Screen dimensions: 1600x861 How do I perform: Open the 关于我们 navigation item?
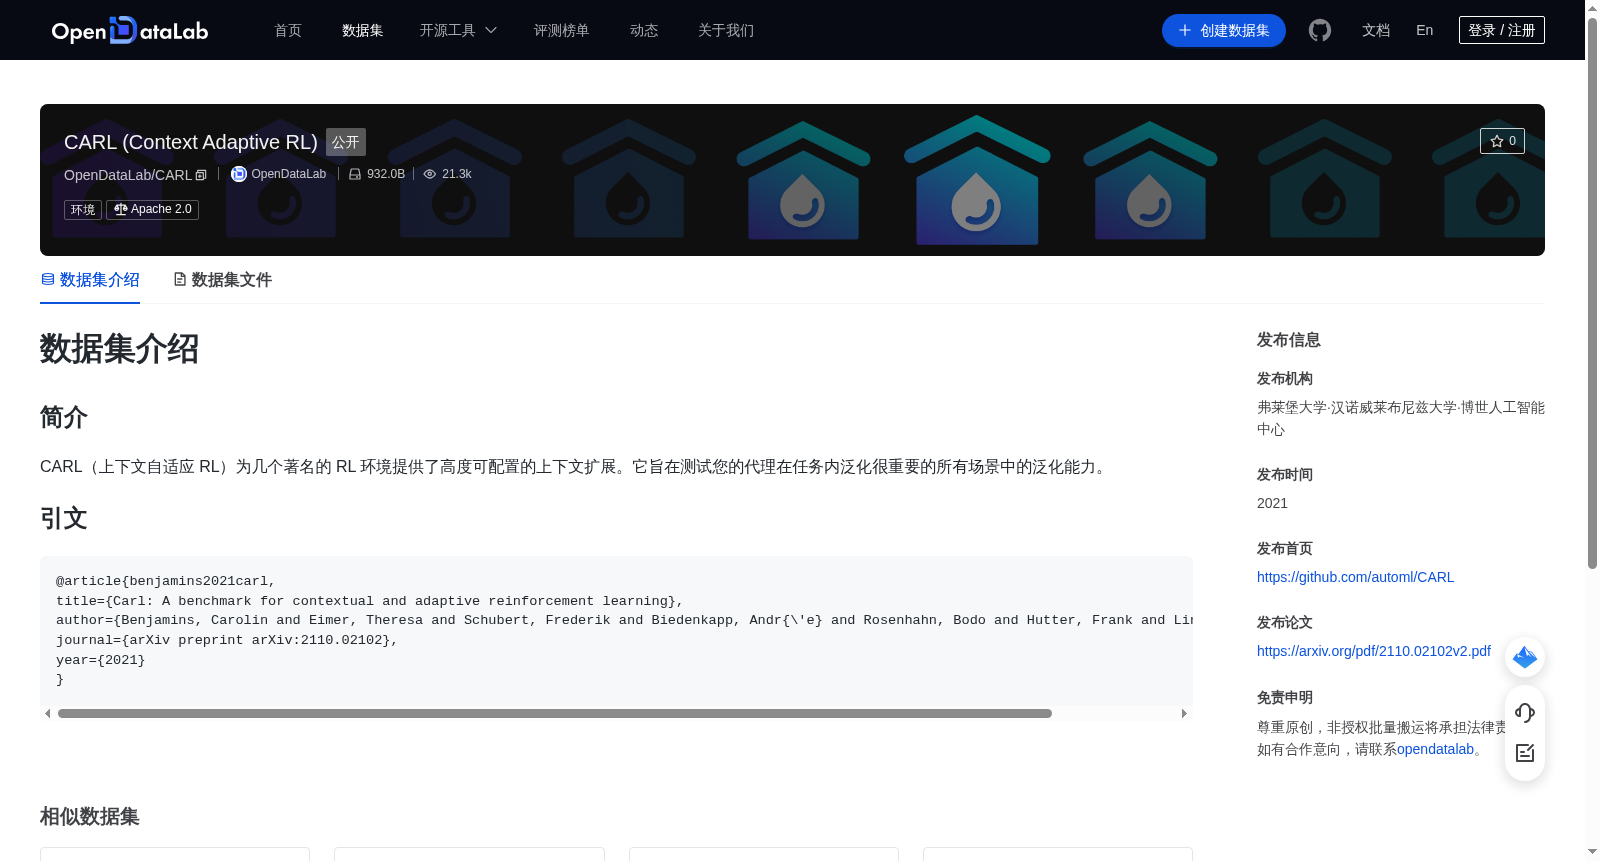[x=726, y=30]
